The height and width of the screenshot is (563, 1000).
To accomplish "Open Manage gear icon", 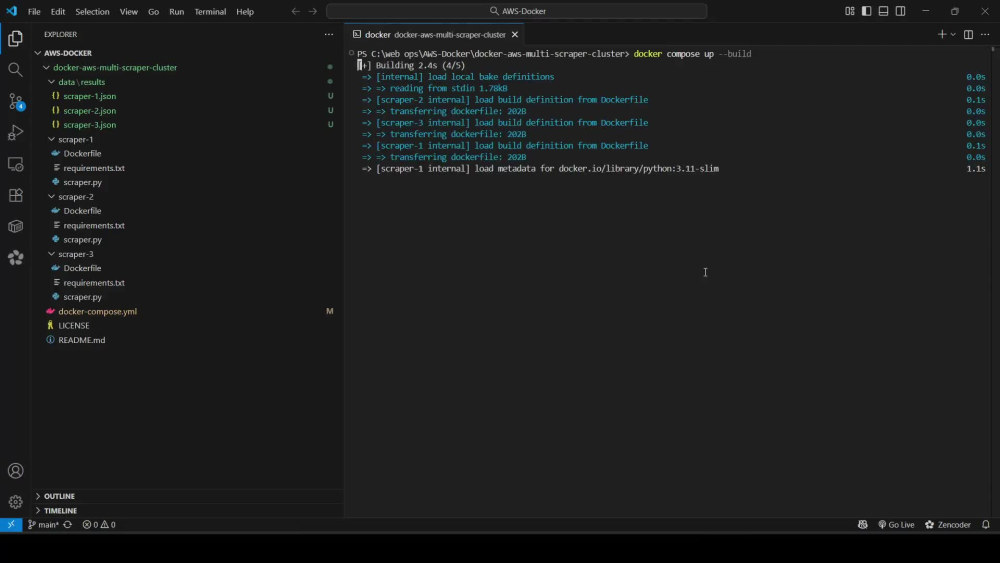I will (x=15, y=502).
